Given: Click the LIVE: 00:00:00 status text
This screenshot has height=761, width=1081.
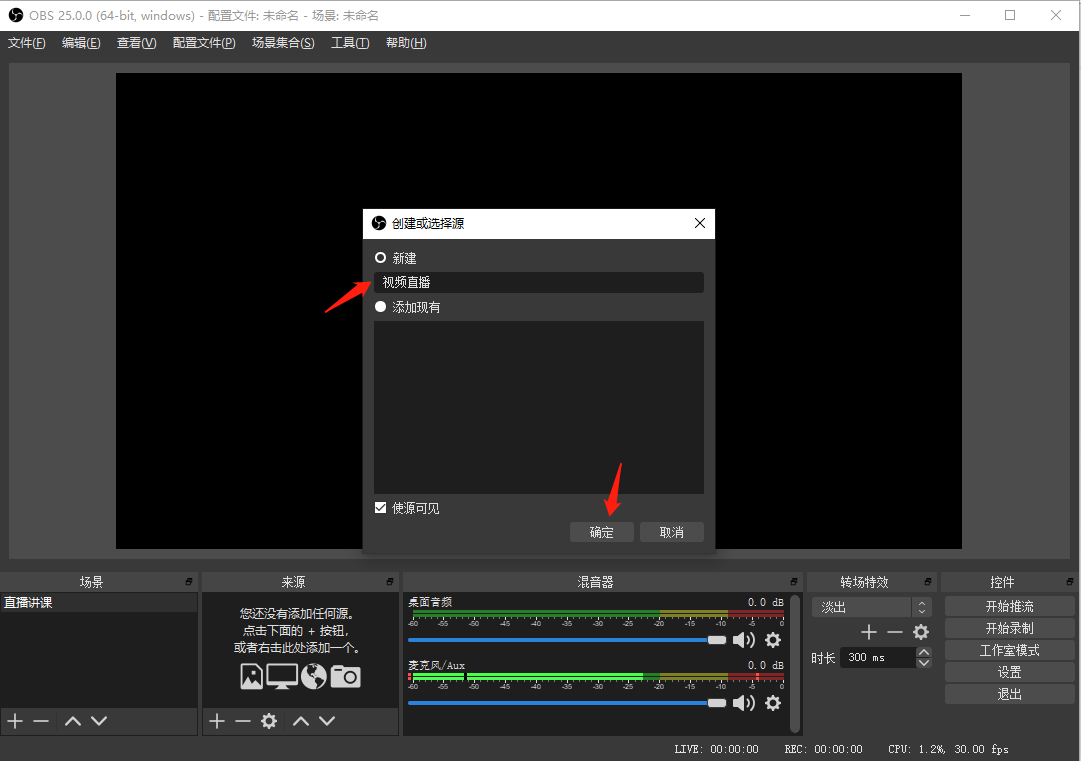Looking at the screenshot, I should (716, 749).
